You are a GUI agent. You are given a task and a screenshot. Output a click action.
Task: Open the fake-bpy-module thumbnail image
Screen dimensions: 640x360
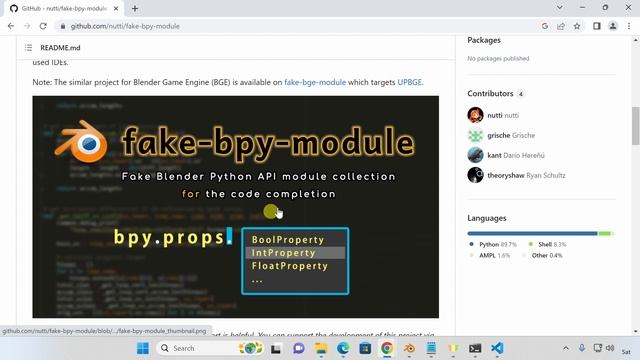(236, 207)
